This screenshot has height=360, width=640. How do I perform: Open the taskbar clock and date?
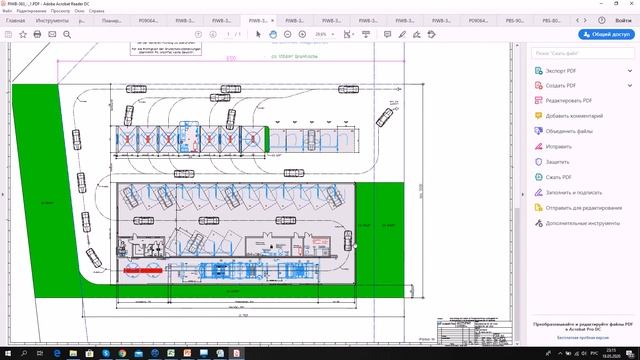click(x=611, y=353)
